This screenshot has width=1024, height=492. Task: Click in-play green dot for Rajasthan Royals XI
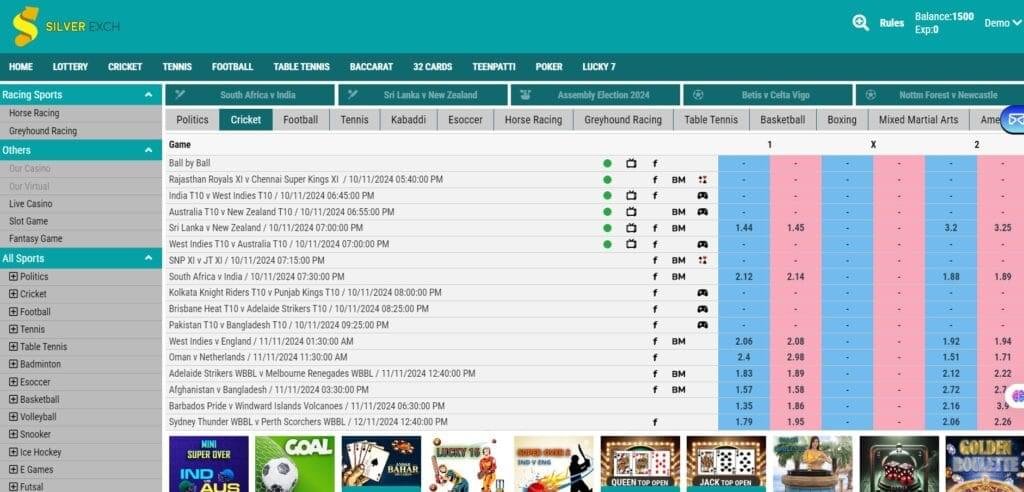pos(607,180)
